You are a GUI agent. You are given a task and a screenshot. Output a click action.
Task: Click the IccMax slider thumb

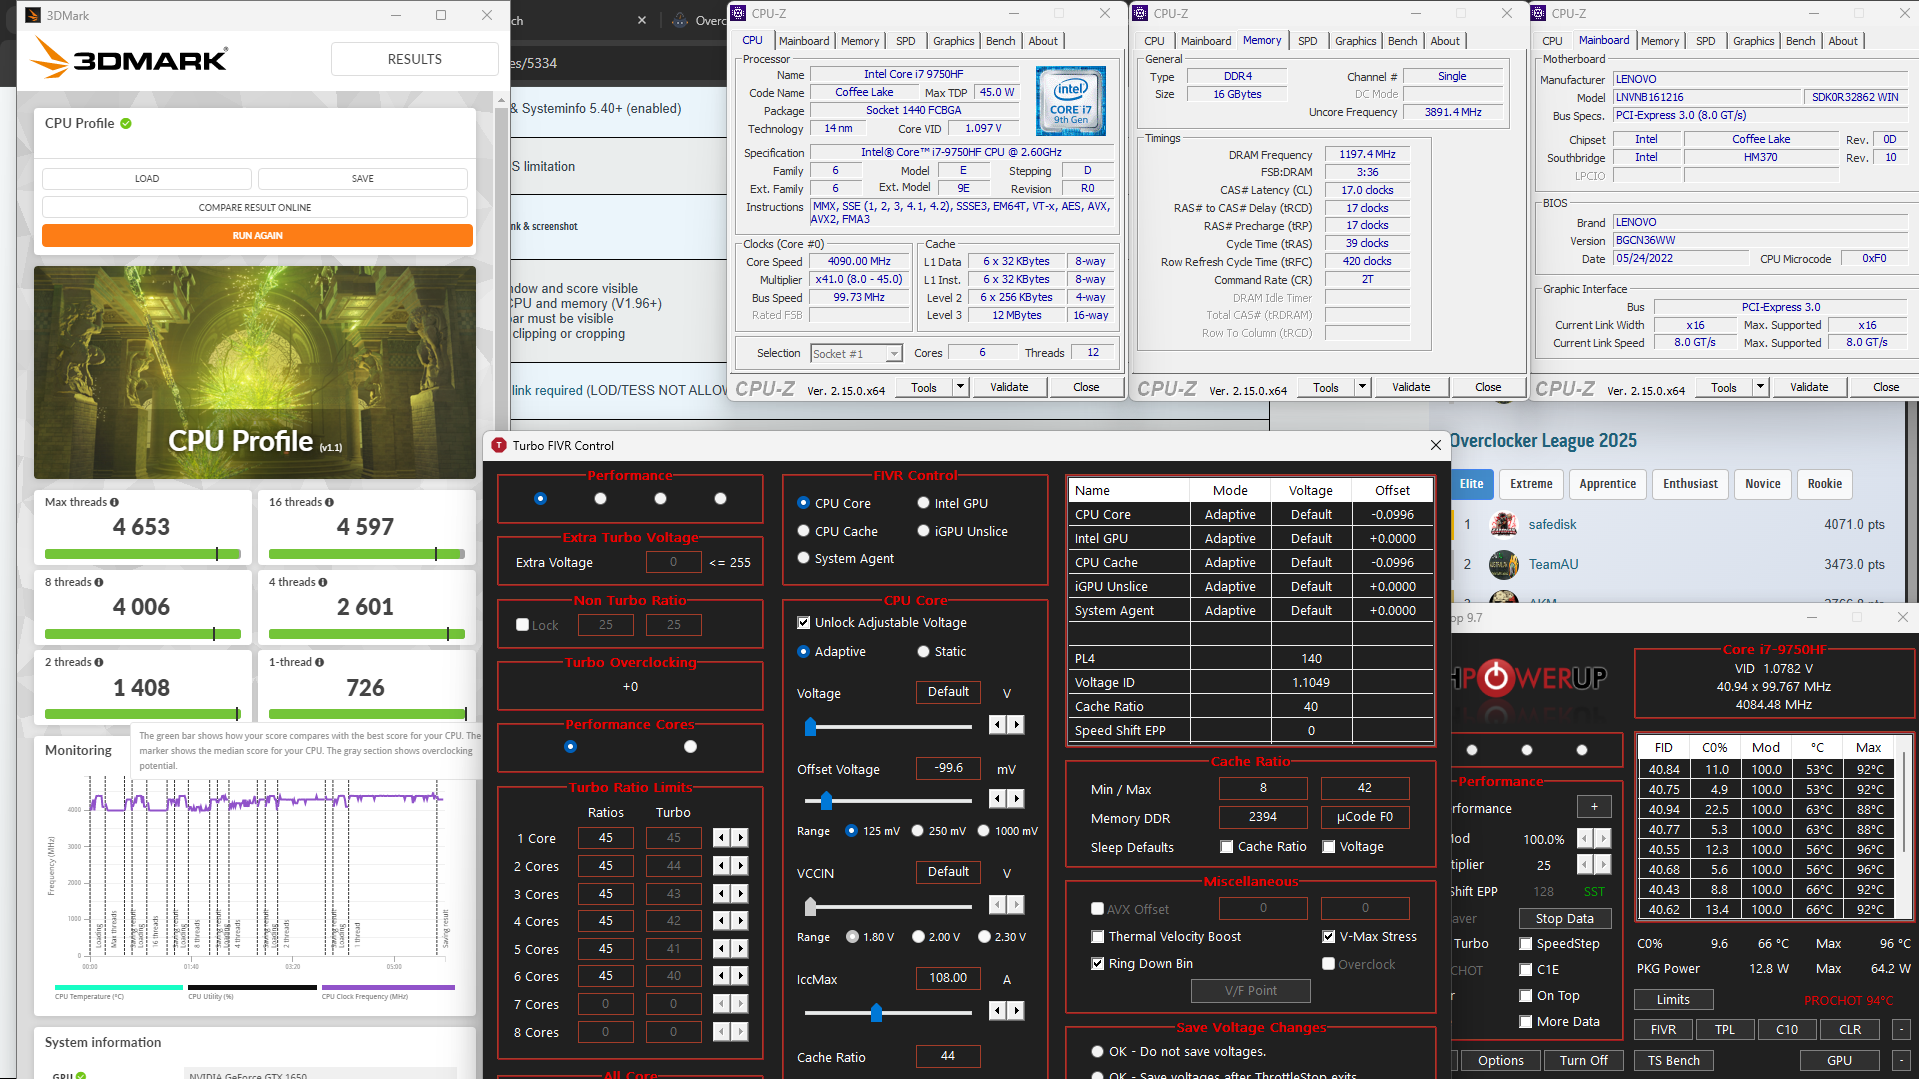point(876,1012)
